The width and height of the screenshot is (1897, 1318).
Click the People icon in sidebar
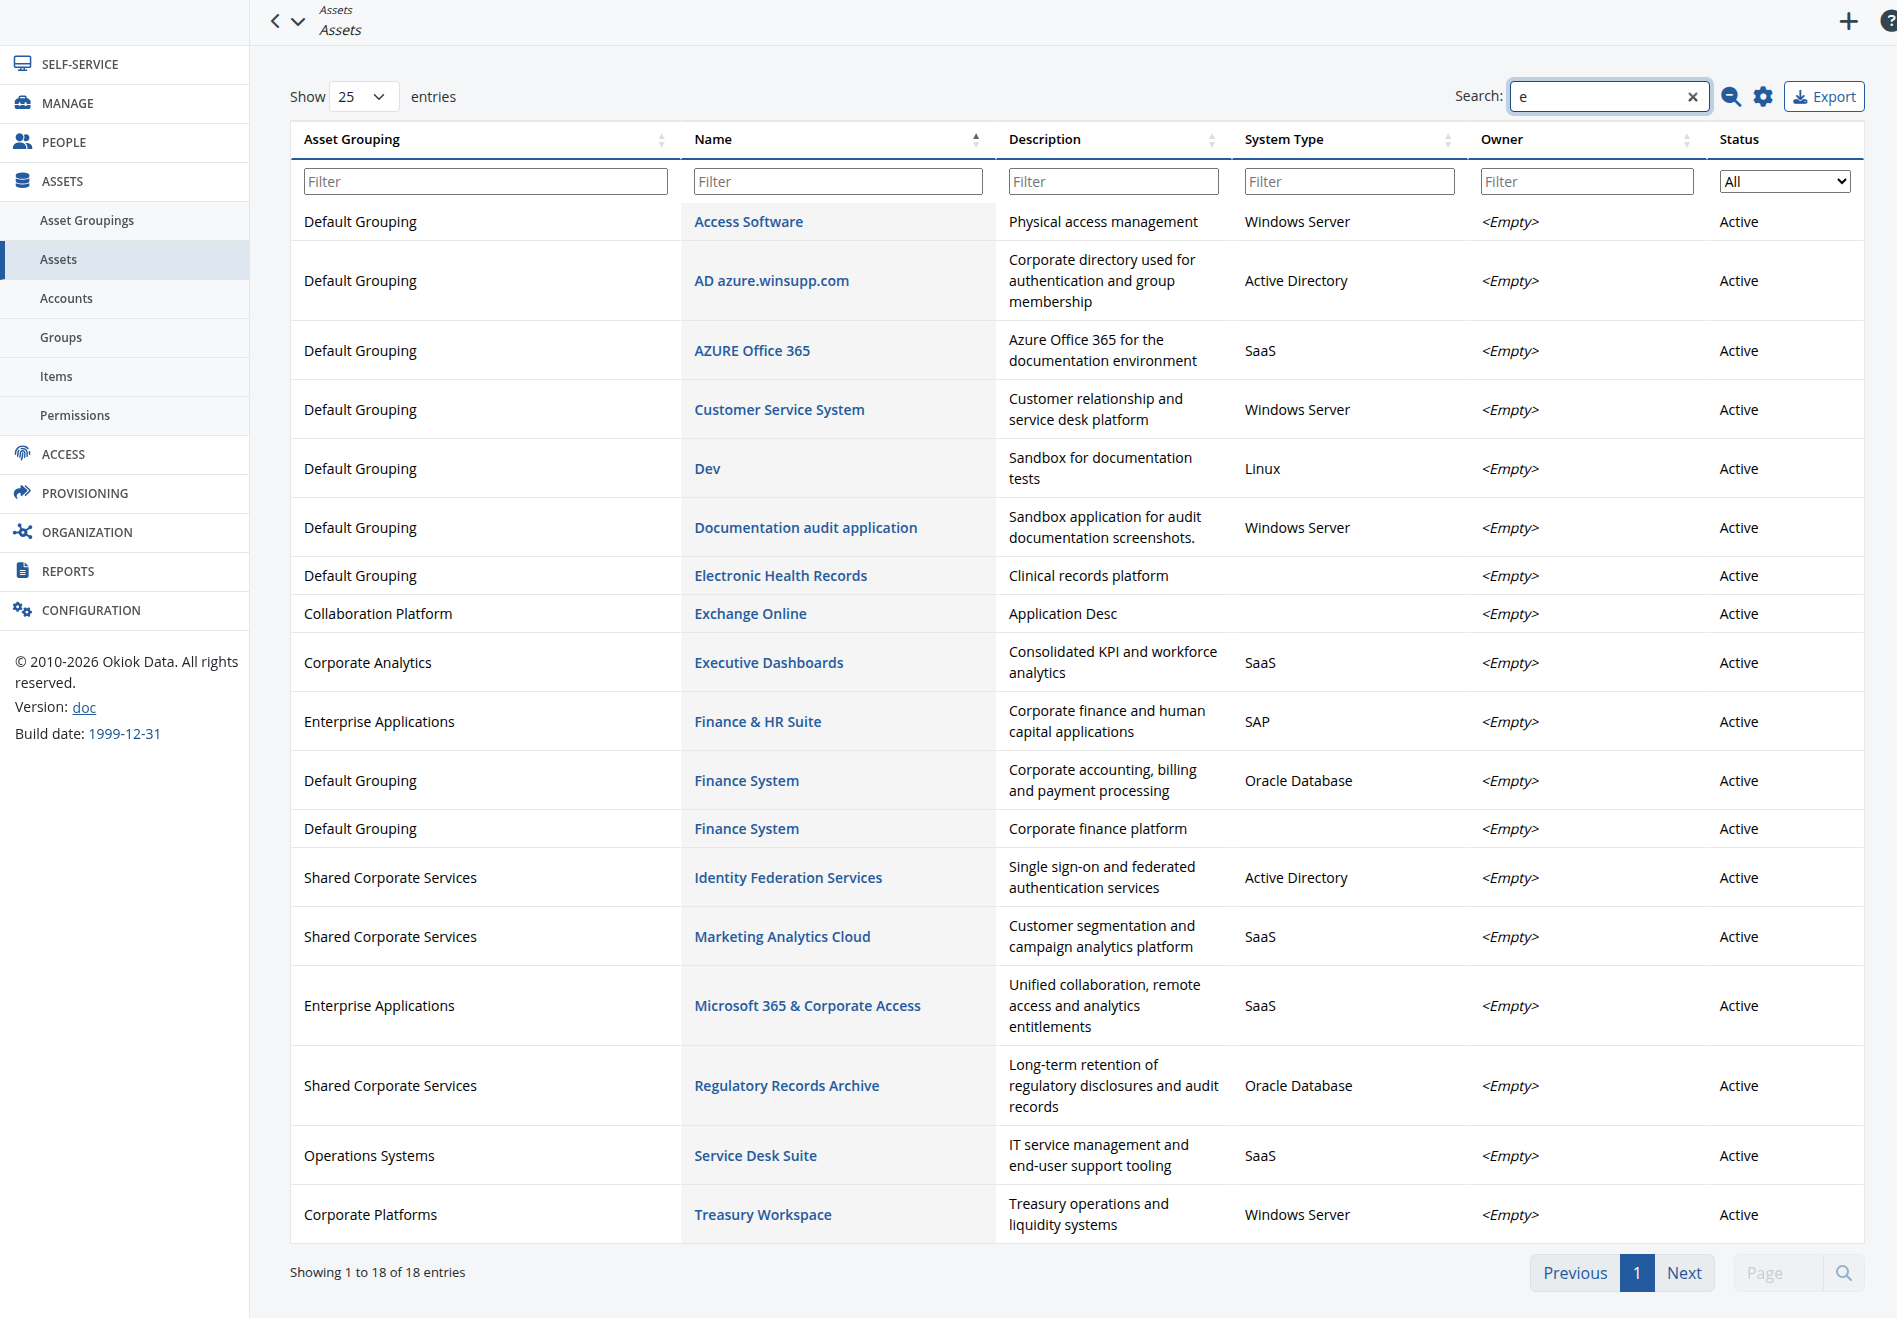(x=22, y=142)
